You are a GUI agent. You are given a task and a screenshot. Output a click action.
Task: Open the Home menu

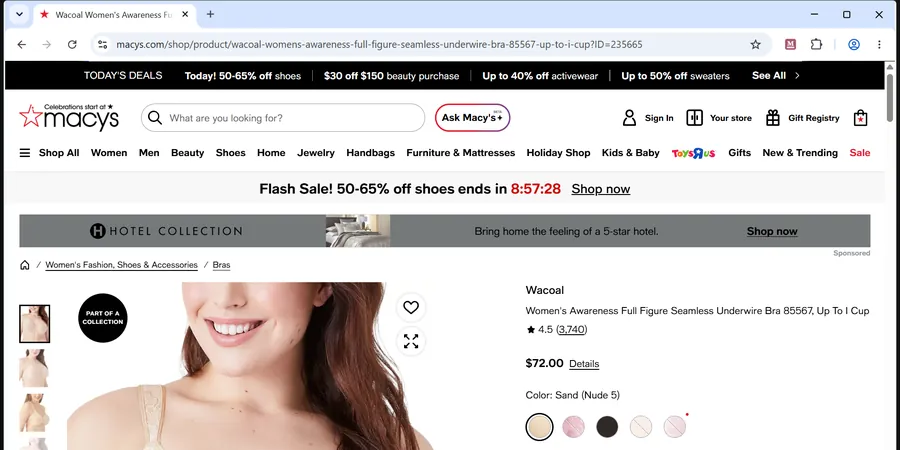tap(271, 153)
